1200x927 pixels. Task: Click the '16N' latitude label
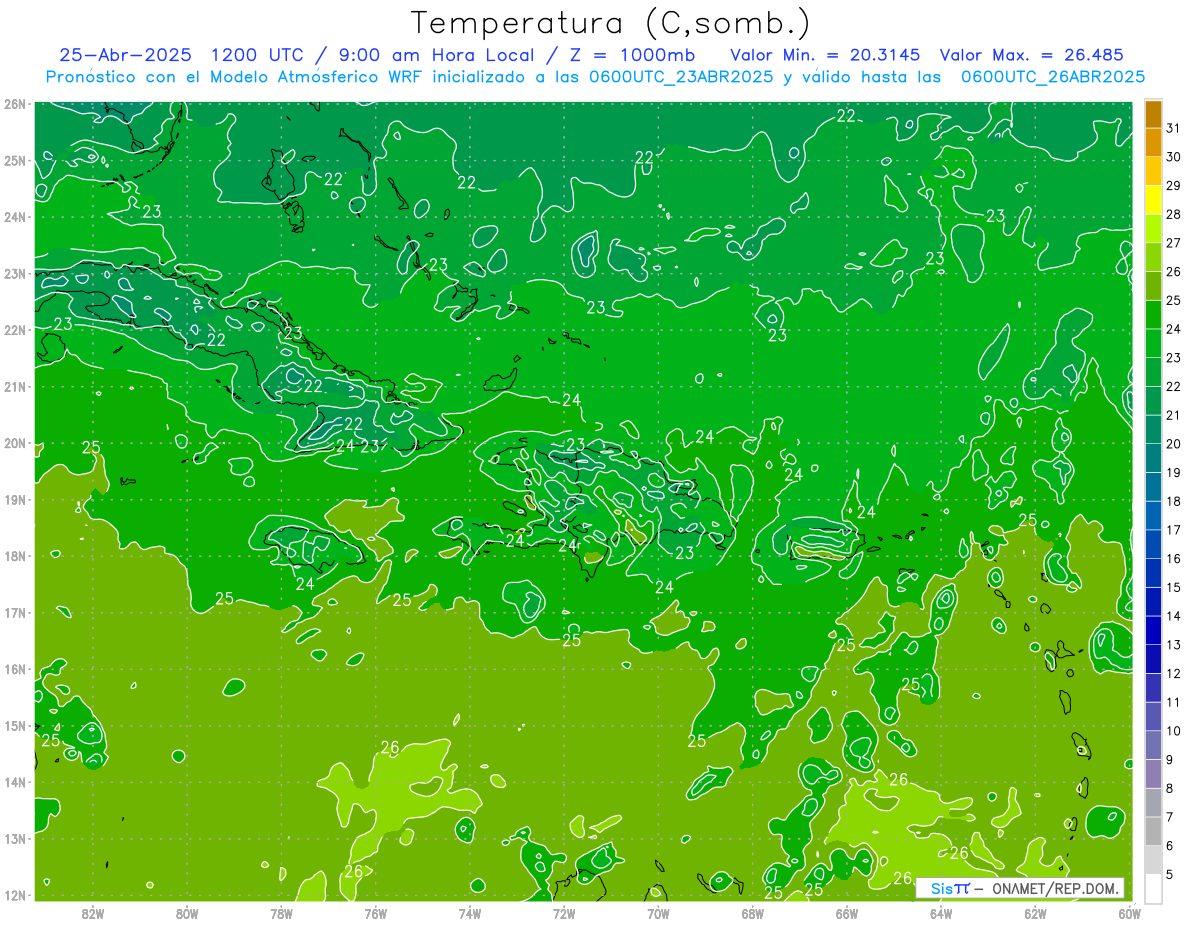pos(15,669)
